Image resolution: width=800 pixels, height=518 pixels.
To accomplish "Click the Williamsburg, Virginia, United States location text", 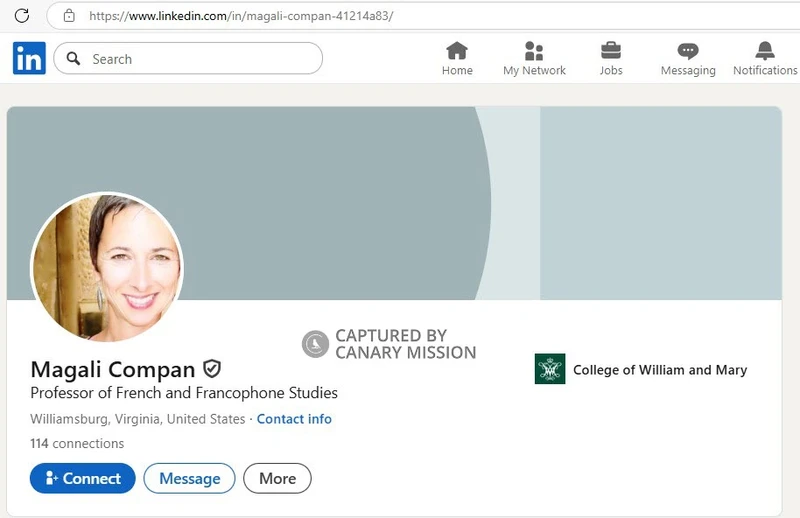I will pos(138,419).
